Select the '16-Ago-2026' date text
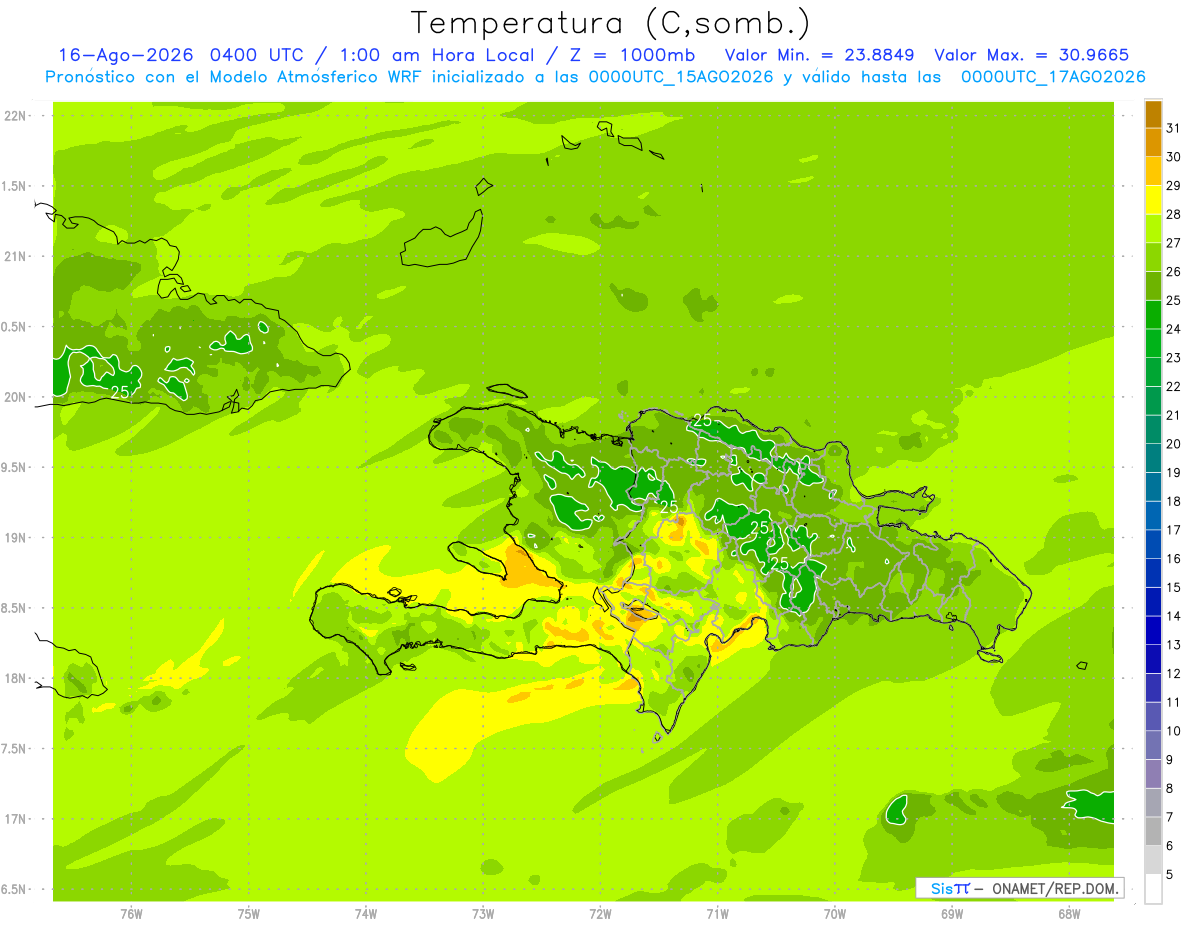The image size is (1200, 927). pyautogui.click(x=127, y=55)
